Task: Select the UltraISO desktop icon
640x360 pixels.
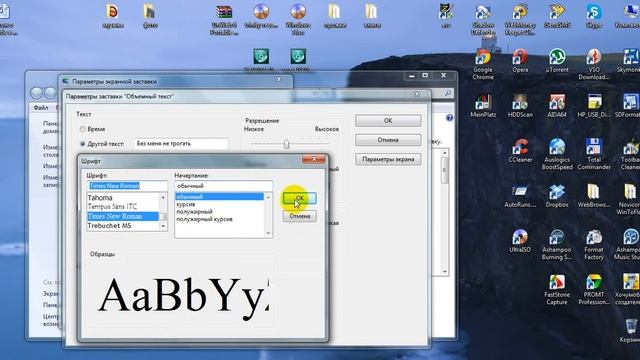Action: [520, 241]
